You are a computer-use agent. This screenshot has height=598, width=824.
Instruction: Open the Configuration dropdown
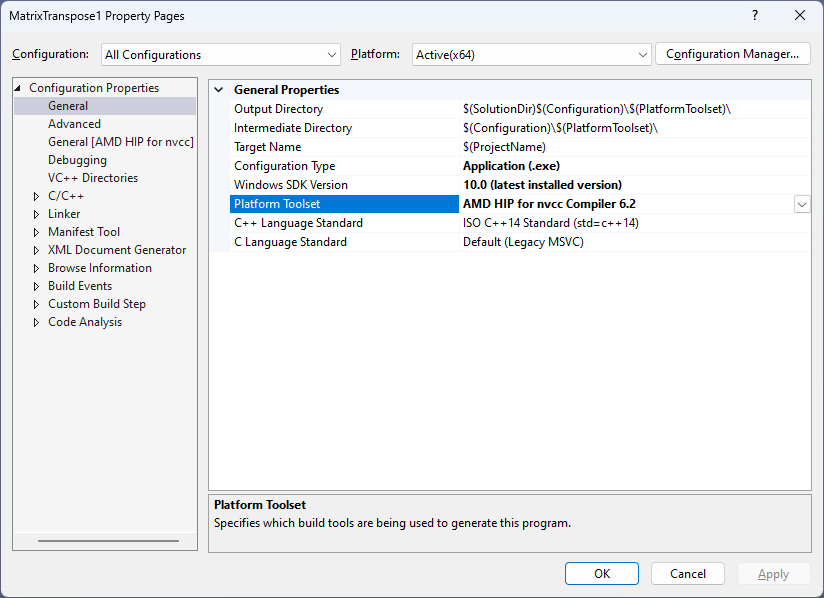pos(221,55)
